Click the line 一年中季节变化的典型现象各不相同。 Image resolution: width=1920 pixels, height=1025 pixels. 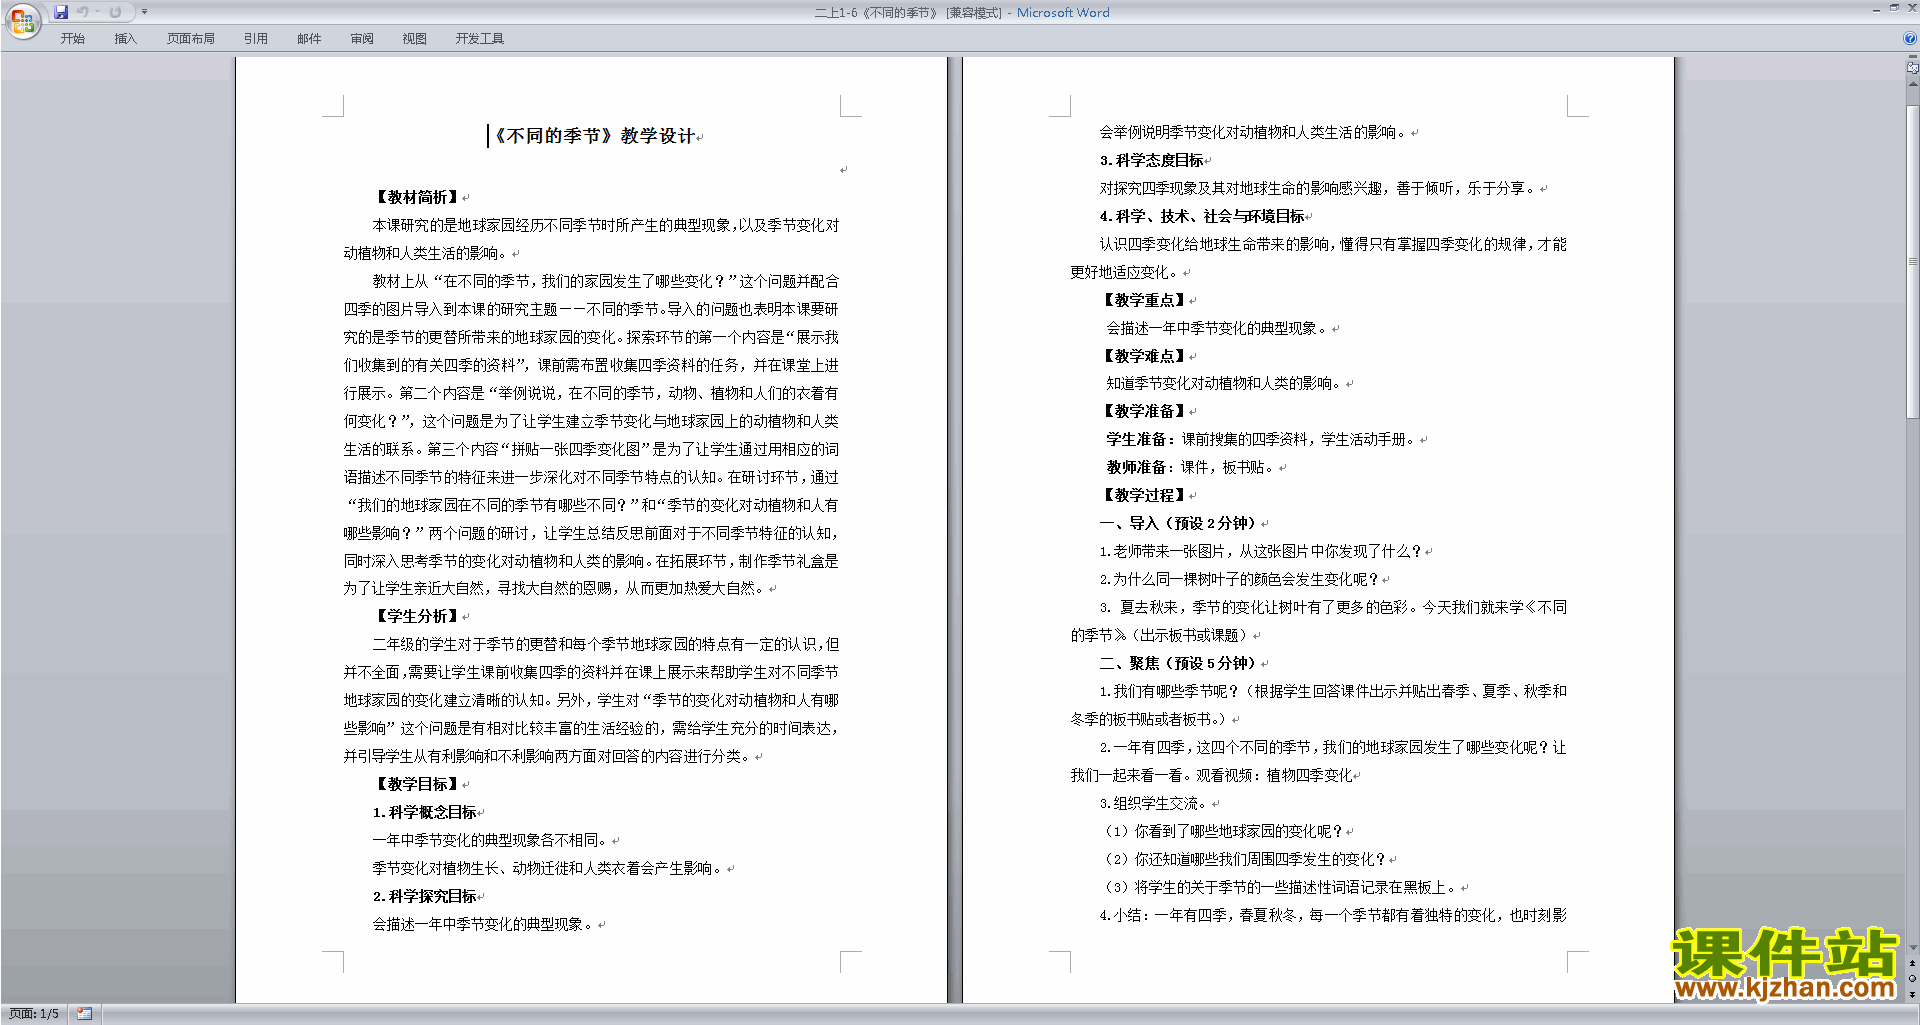coord(490,840)
